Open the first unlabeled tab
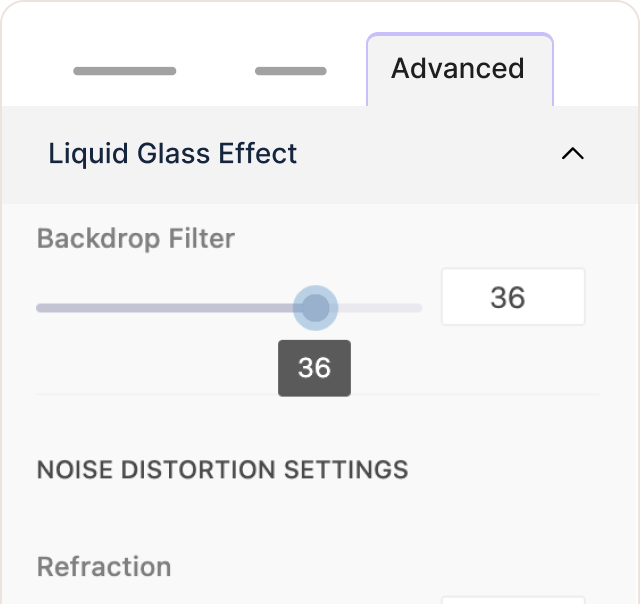The width and height of the screenshot is (640, 604). coord(125,71)
